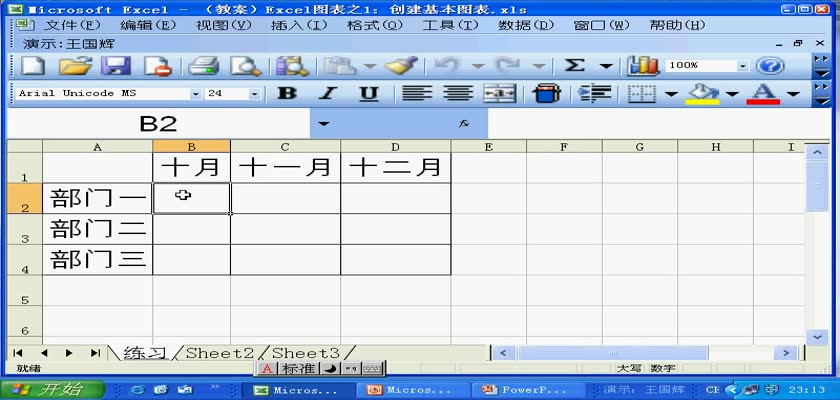Toggle Underline formatting
The width and height of the screenshot is (840, 400).
pos(368,94)
